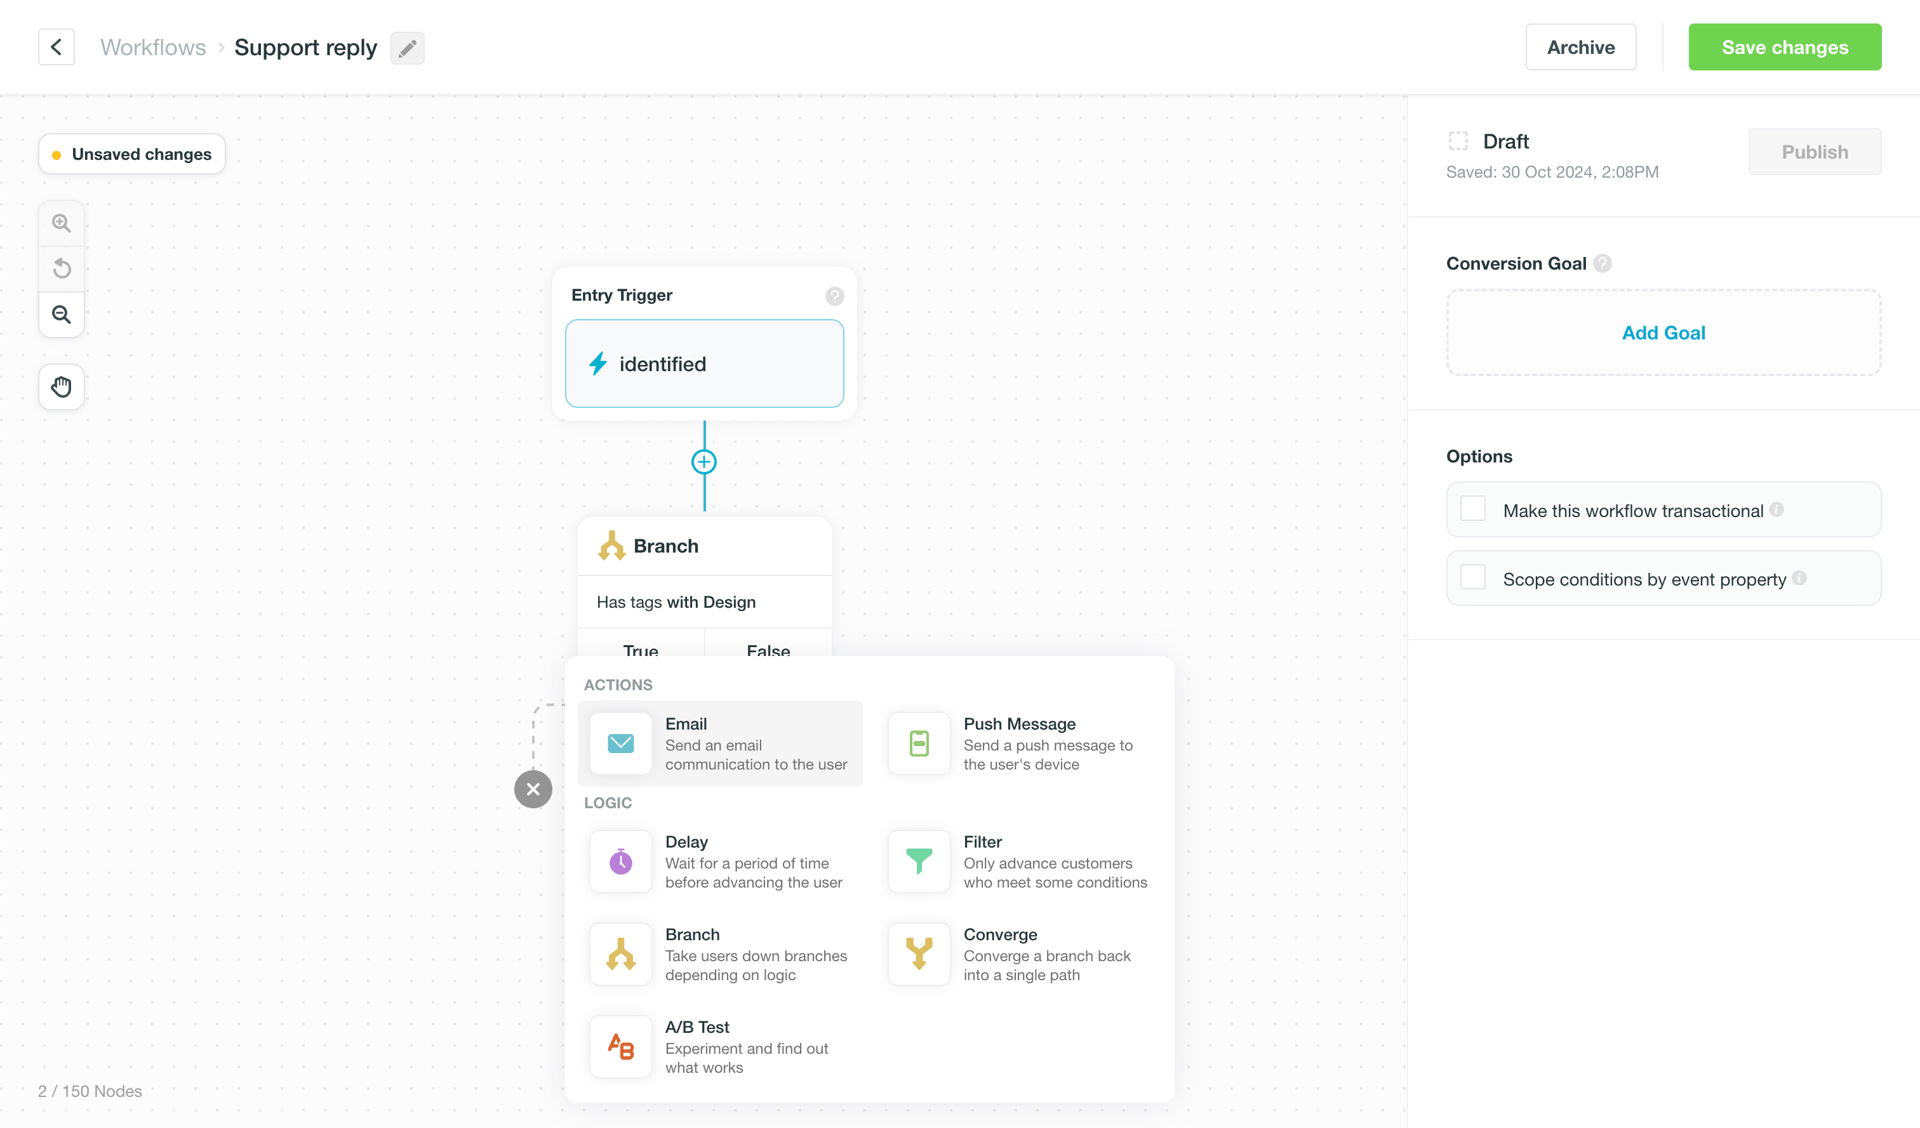Click the Publish button
The width and height of the screenshot is (1920, 1128).
(x=1814, y=151)
